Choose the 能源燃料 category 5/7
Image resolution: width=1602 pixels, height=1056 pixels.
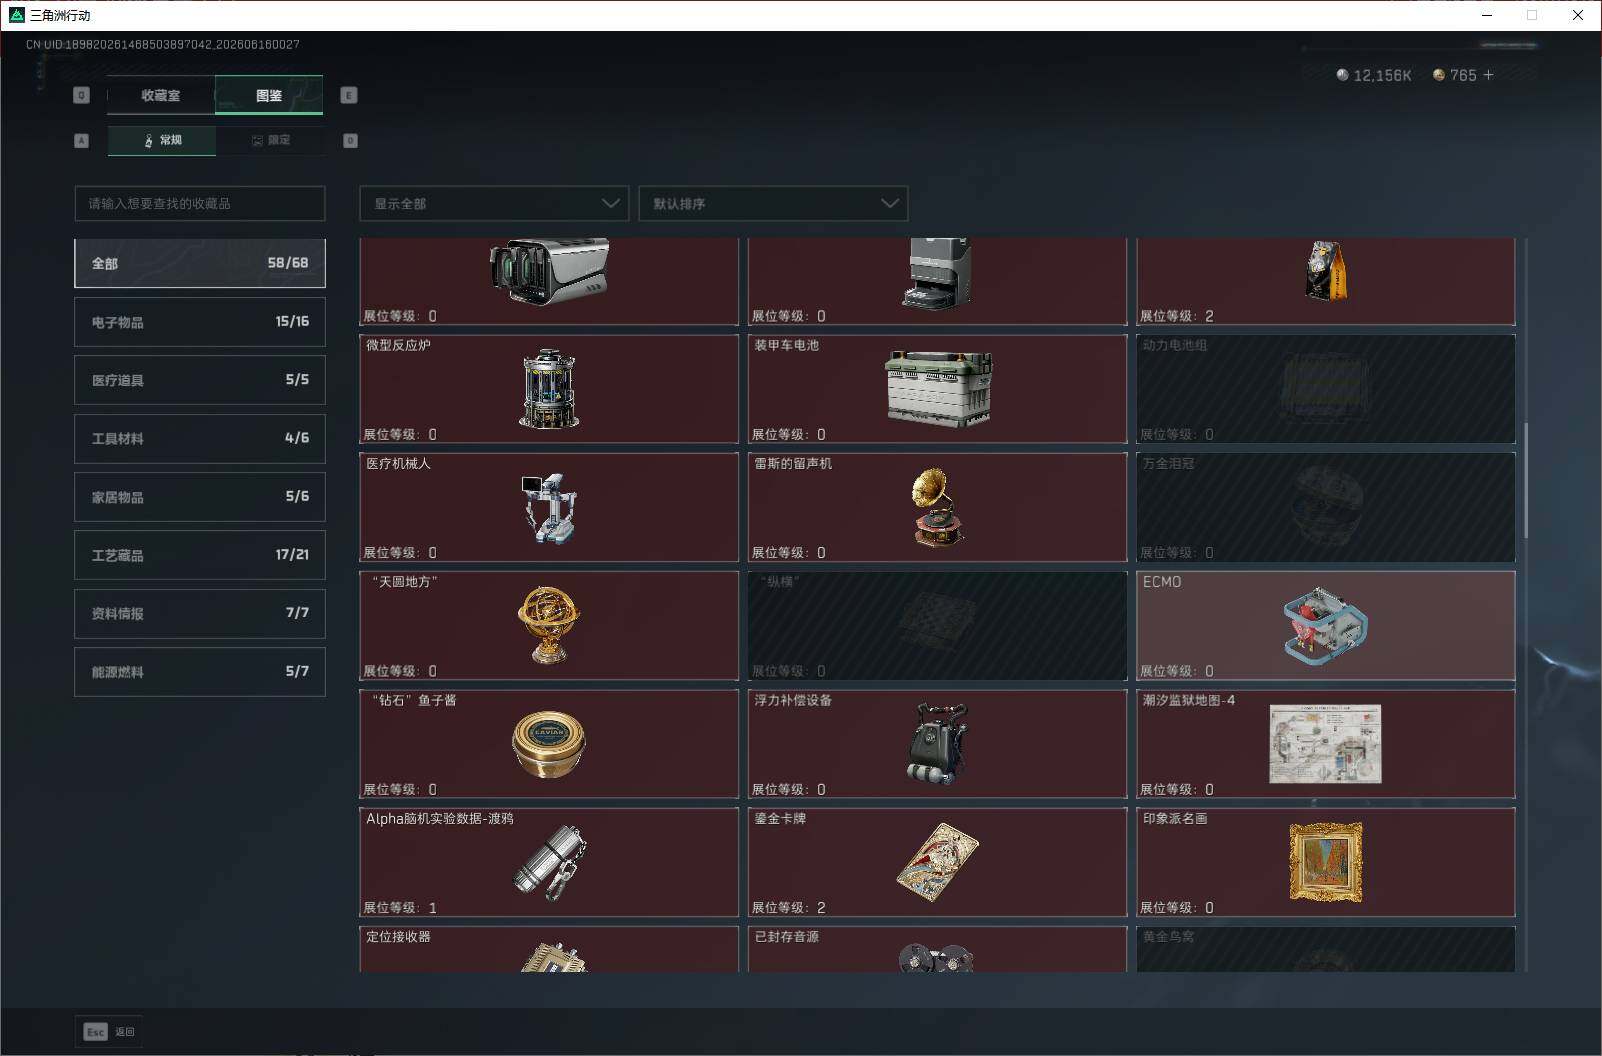coord(200,672)
